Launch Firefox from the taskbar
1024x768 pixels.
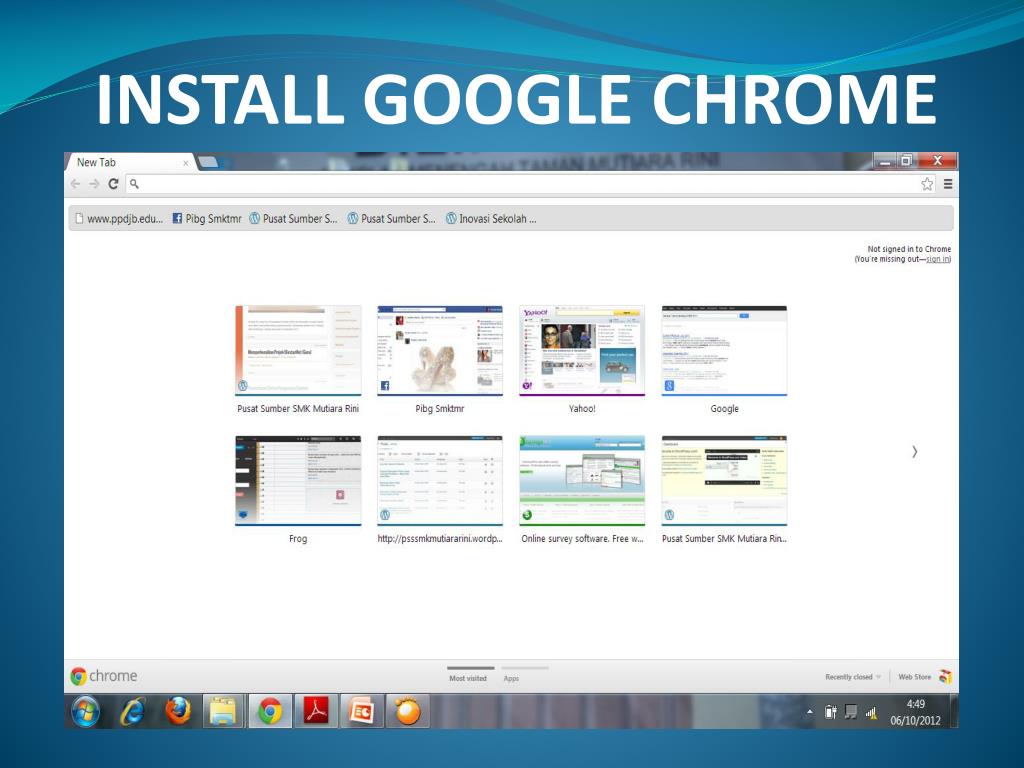178,711
